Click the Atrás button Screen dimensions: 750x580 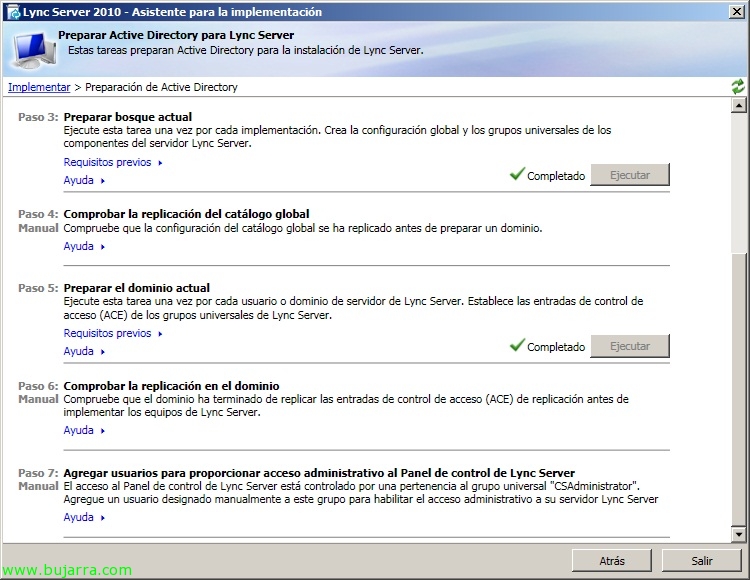pos(612,560)
